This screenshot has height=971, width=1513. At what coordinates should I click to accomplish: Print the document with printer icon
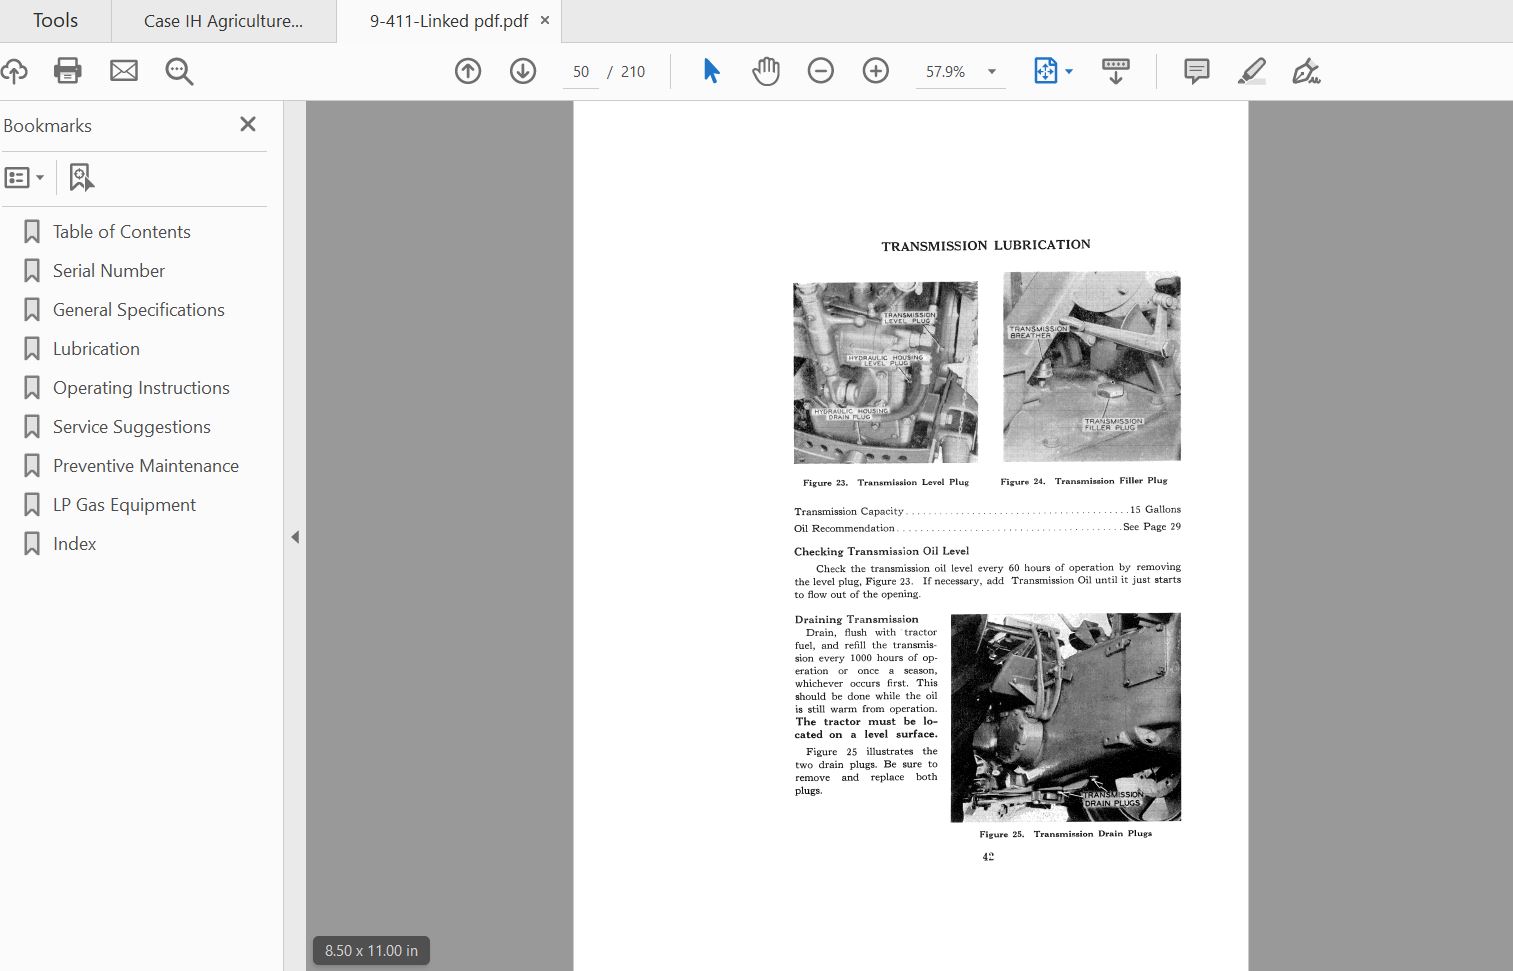coord(68,71)
